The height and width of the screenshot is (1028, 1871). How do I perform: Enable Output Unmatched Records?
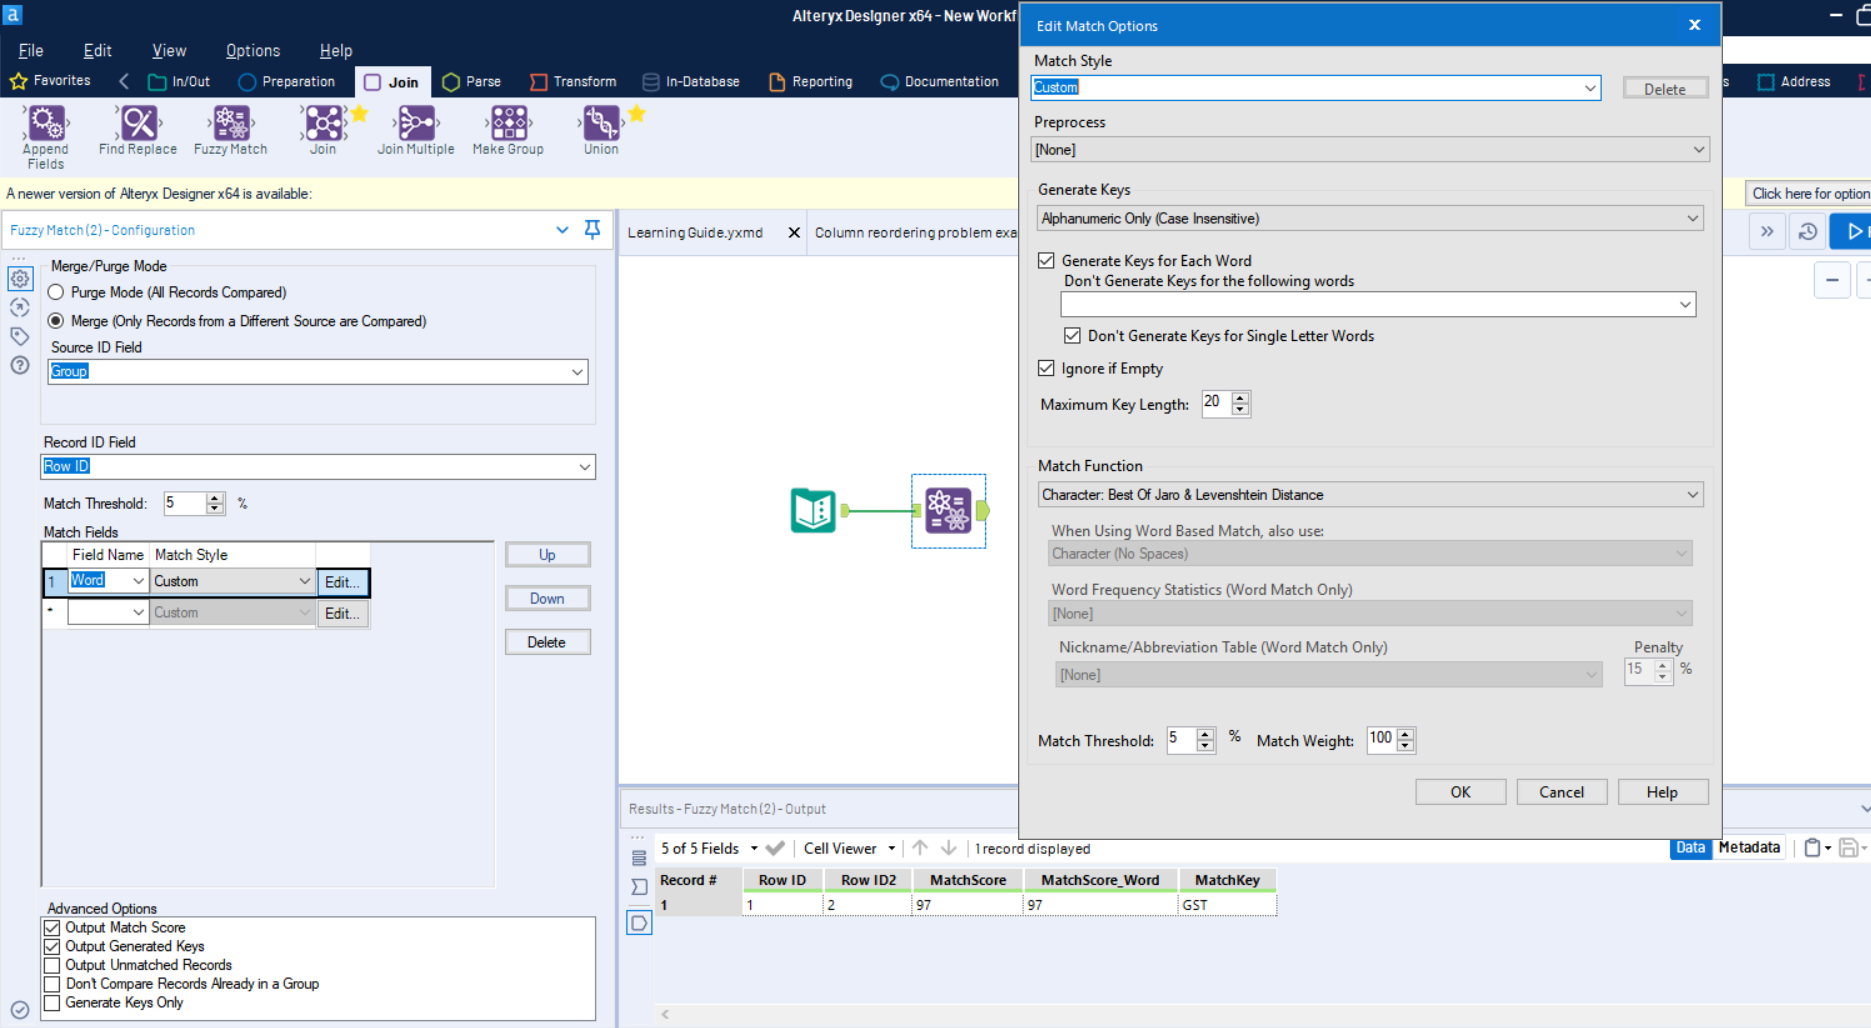pos(52,964)
